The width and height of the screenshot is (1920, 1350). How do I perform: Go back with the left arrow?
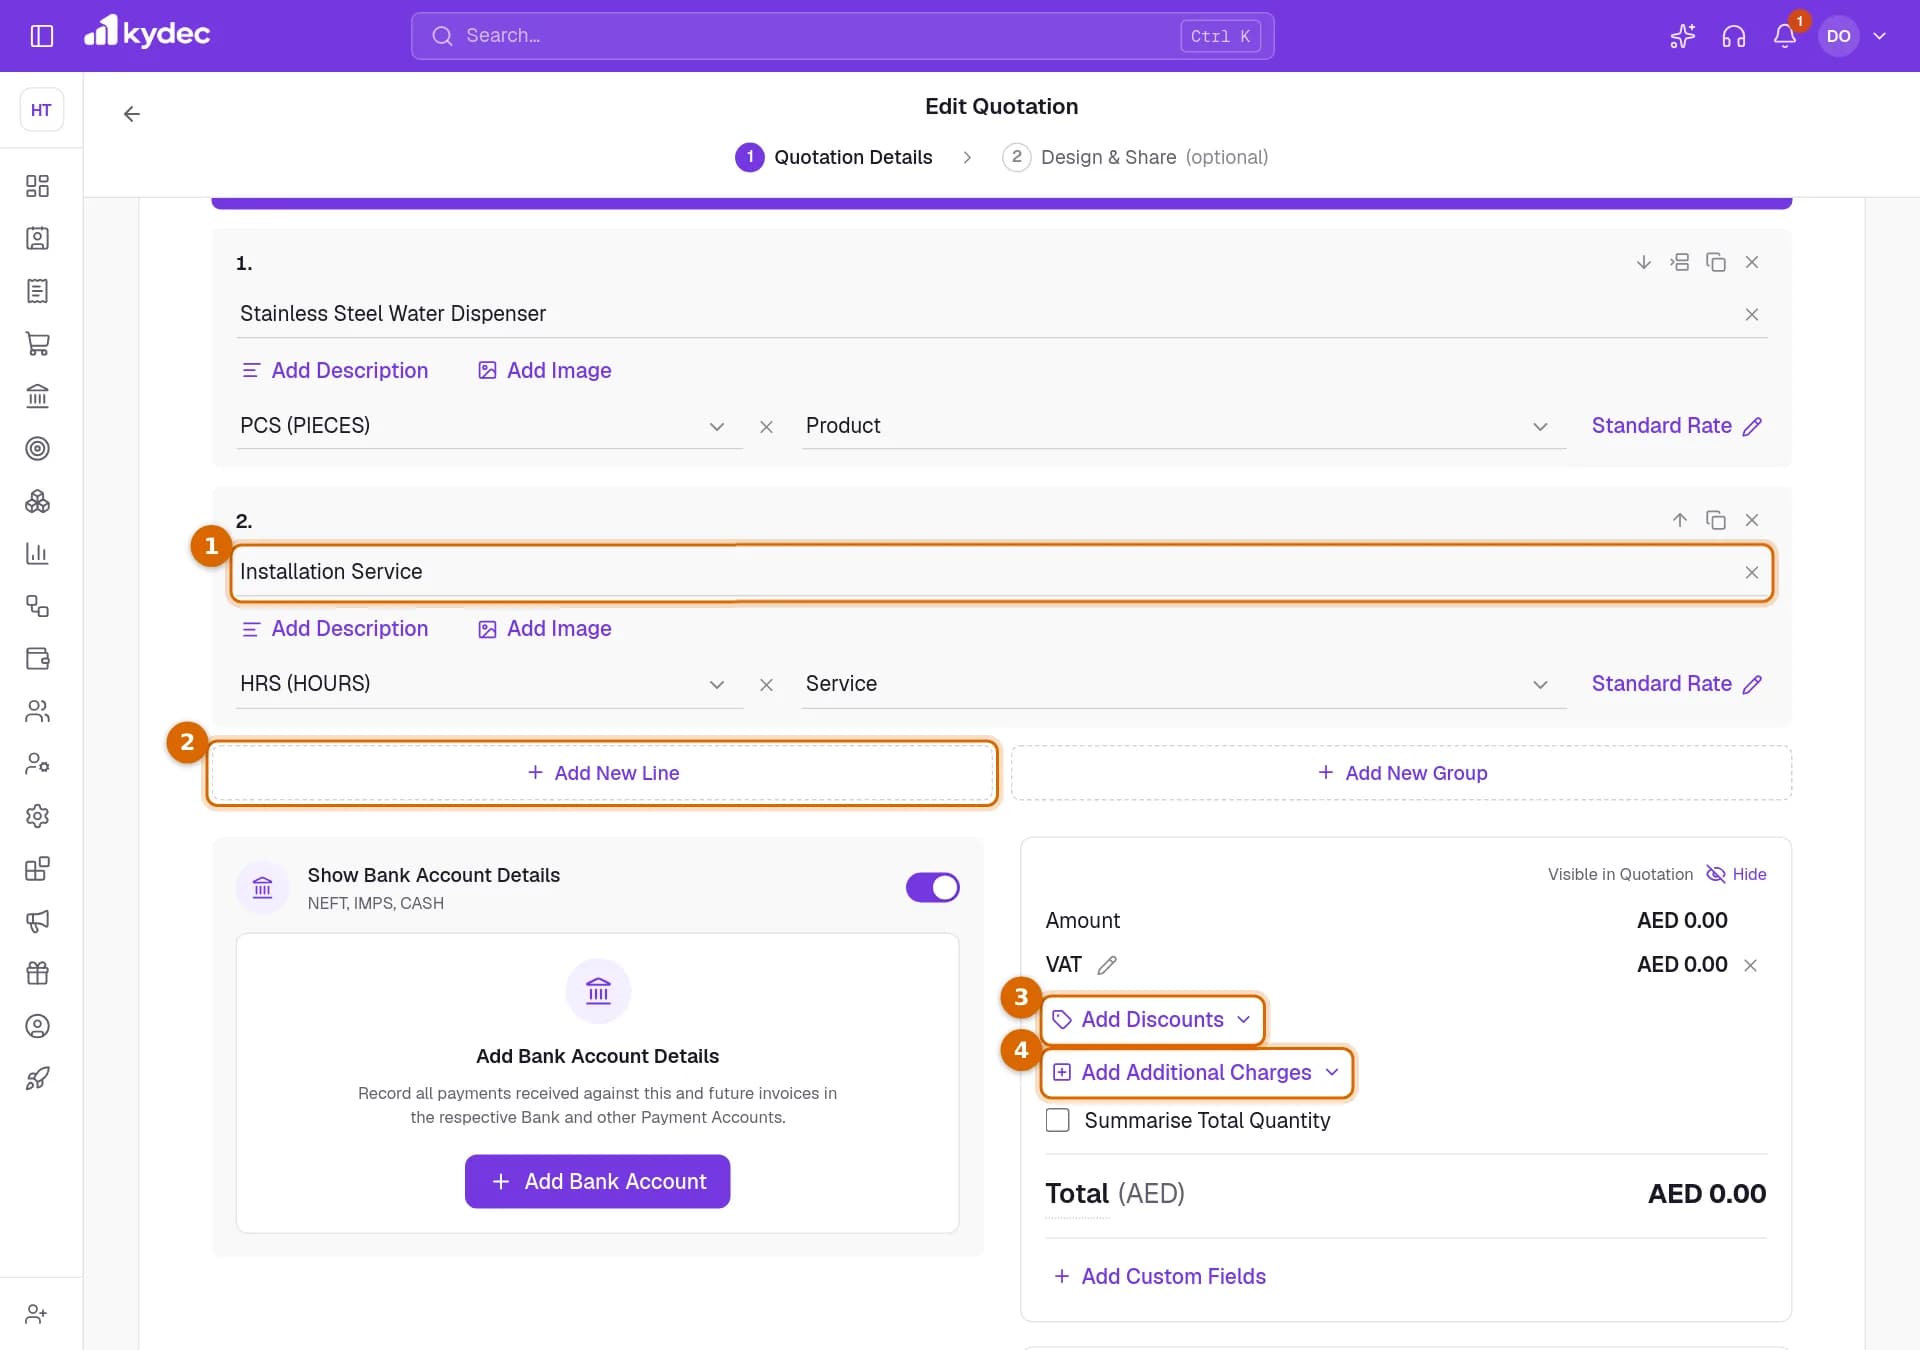(131, 114)
